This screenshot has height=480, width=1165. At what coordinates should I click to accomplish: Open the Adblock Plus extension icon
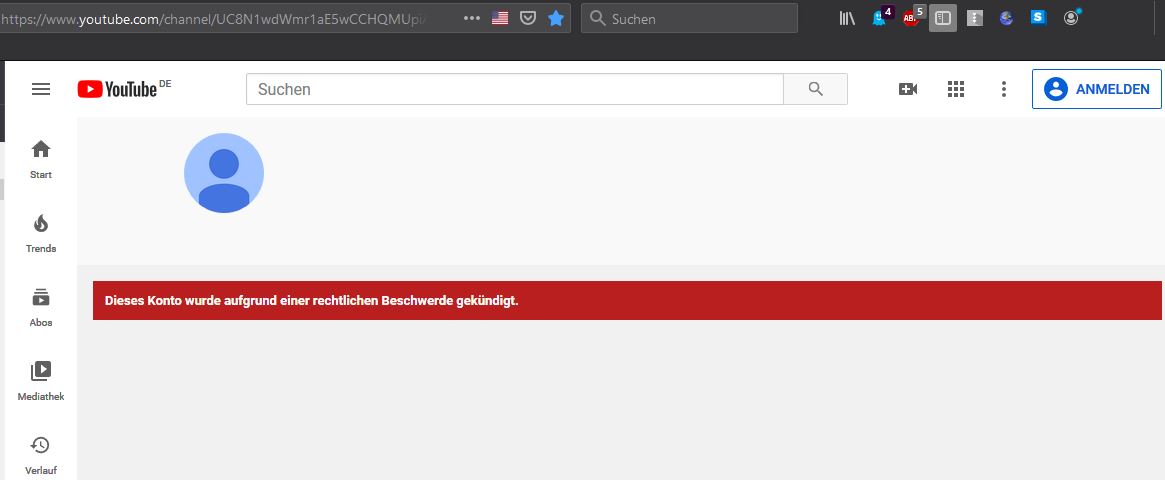911,18
